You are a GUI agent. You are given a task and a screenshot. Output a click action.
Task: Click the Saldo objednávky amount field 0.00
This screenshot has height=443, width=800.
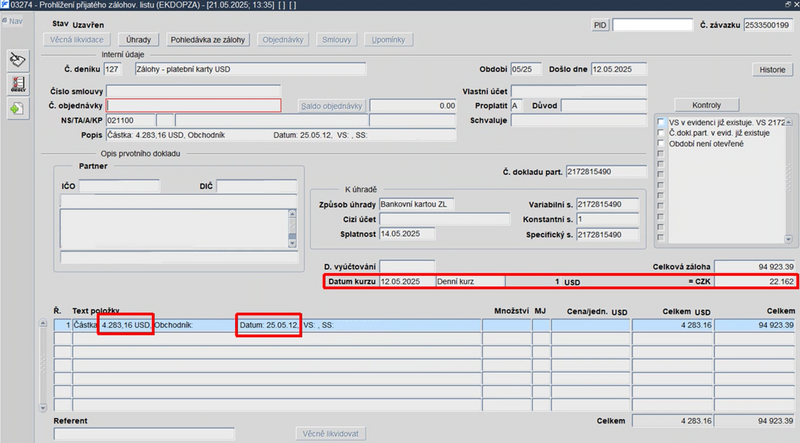[413, 106]
